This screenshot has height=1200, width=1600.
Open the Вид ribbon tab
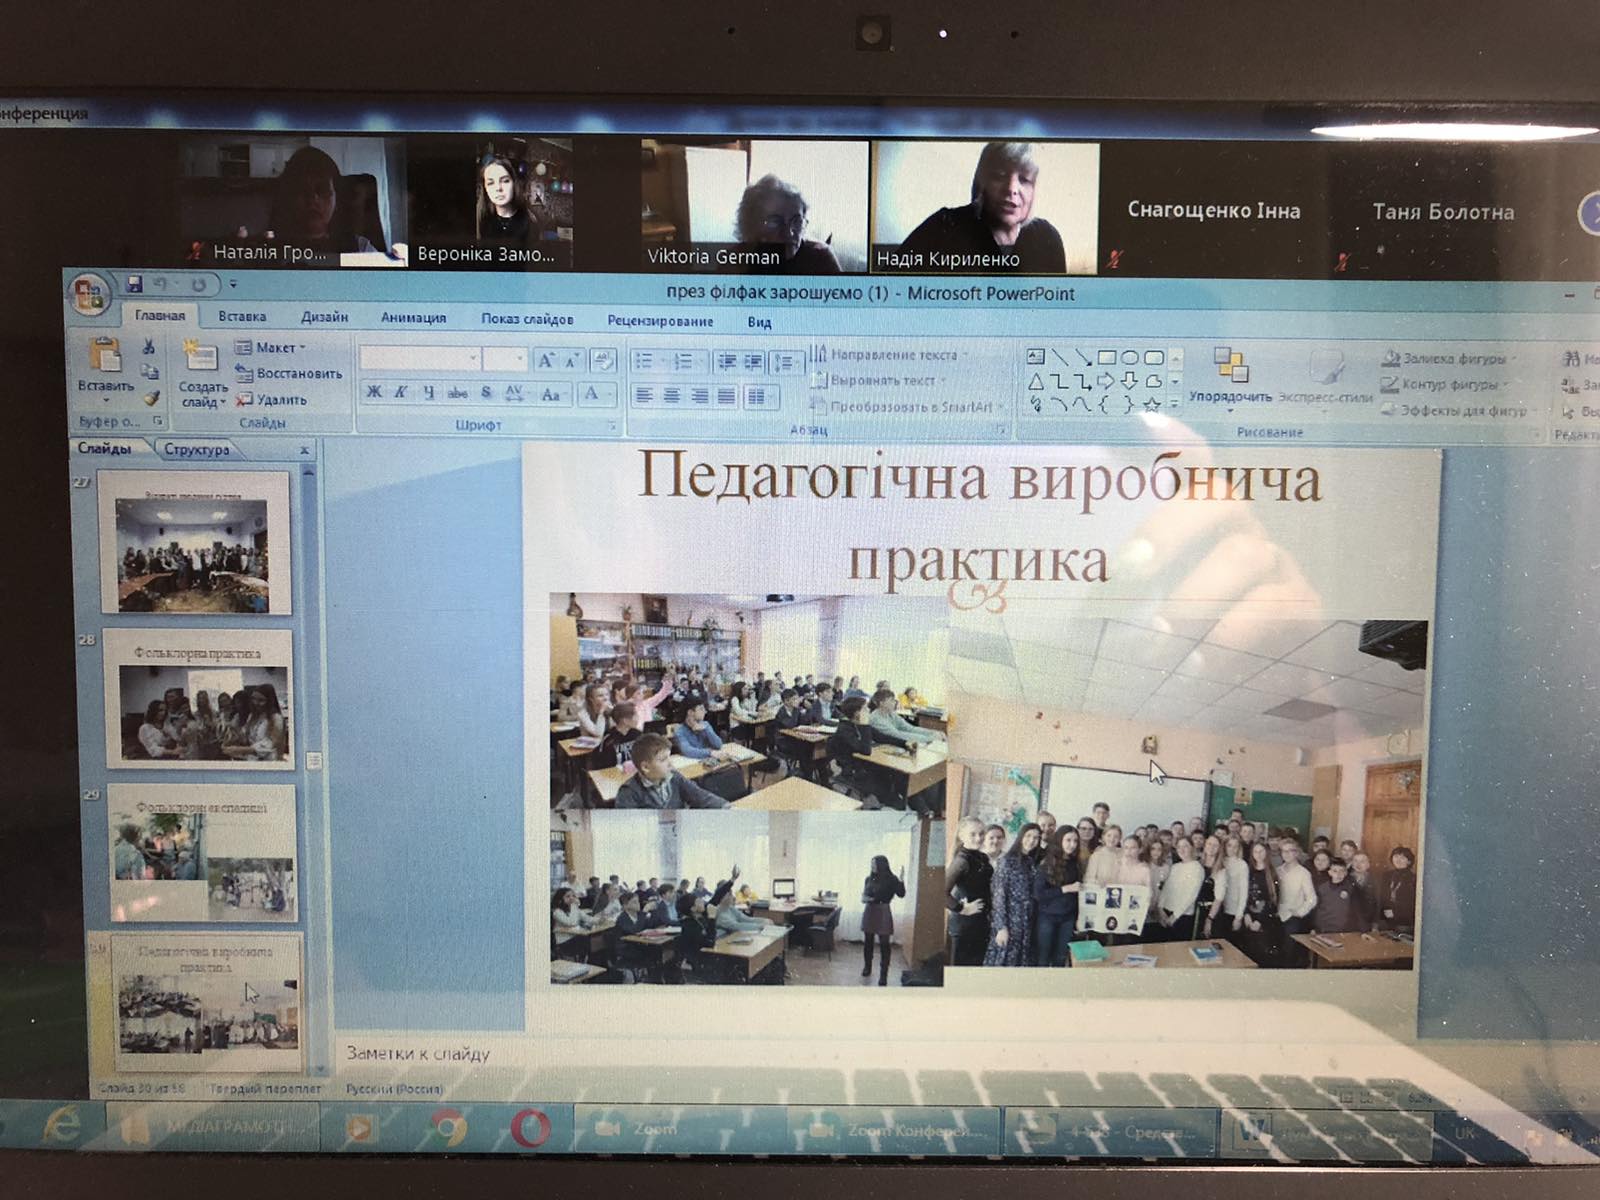(759, 322)
